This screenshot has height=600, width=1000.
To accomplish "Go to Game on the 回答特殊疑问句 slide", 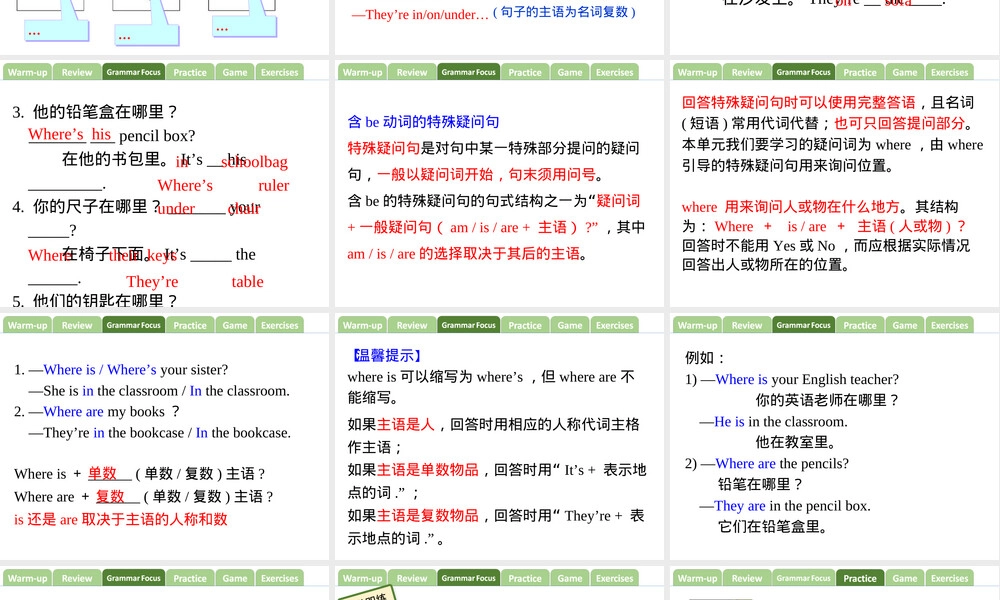I will (904, 72).
